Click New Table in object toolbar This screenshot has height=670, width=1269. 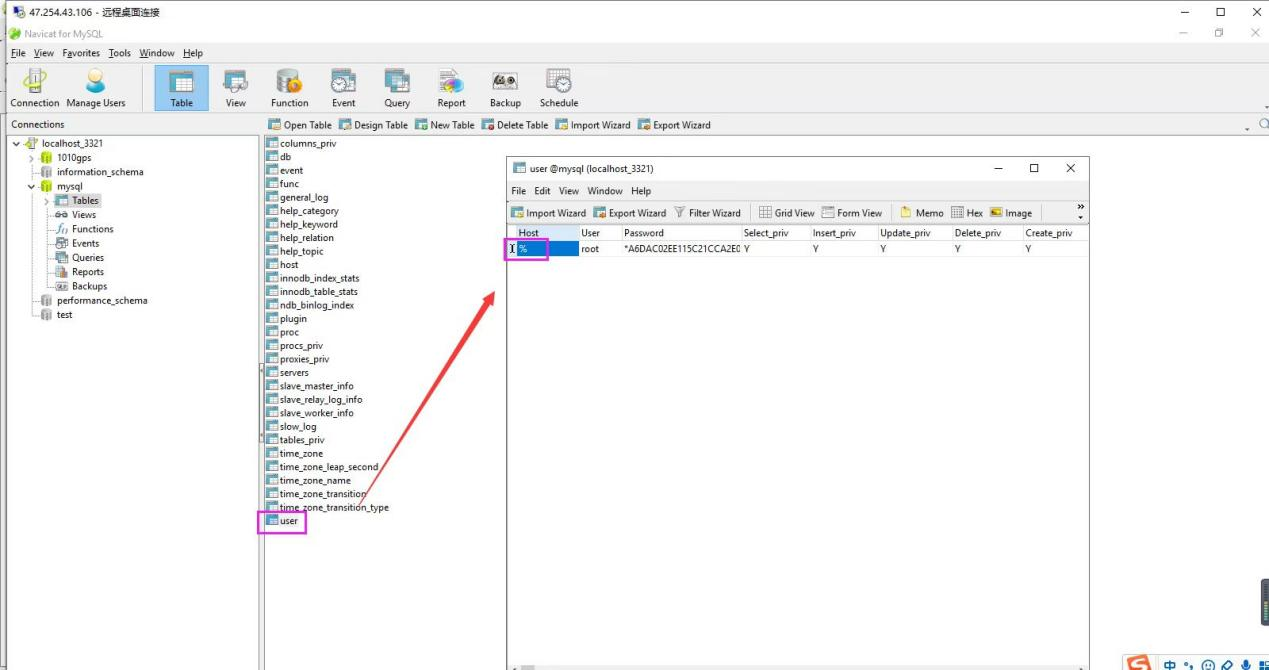444,125
